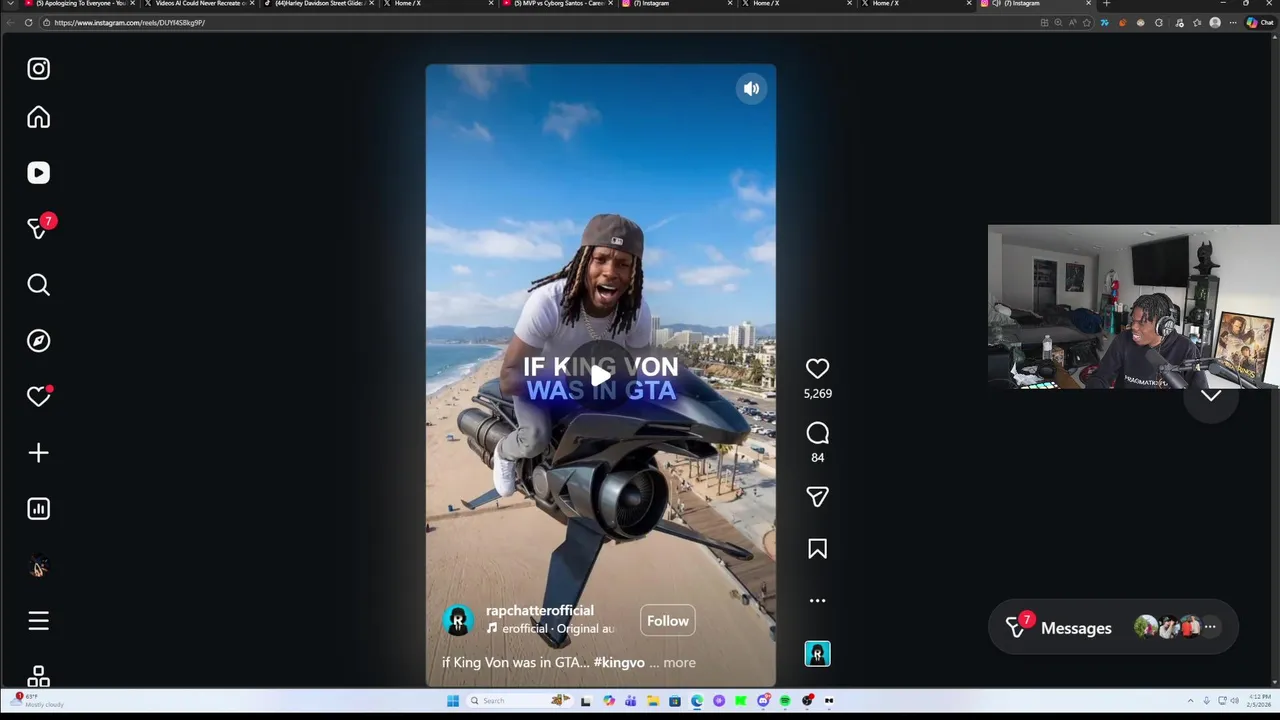Viewport: 1280px width, 720px height.
Task: Open browser settings three-dot menu
Action: click(x=1233, y=23)
